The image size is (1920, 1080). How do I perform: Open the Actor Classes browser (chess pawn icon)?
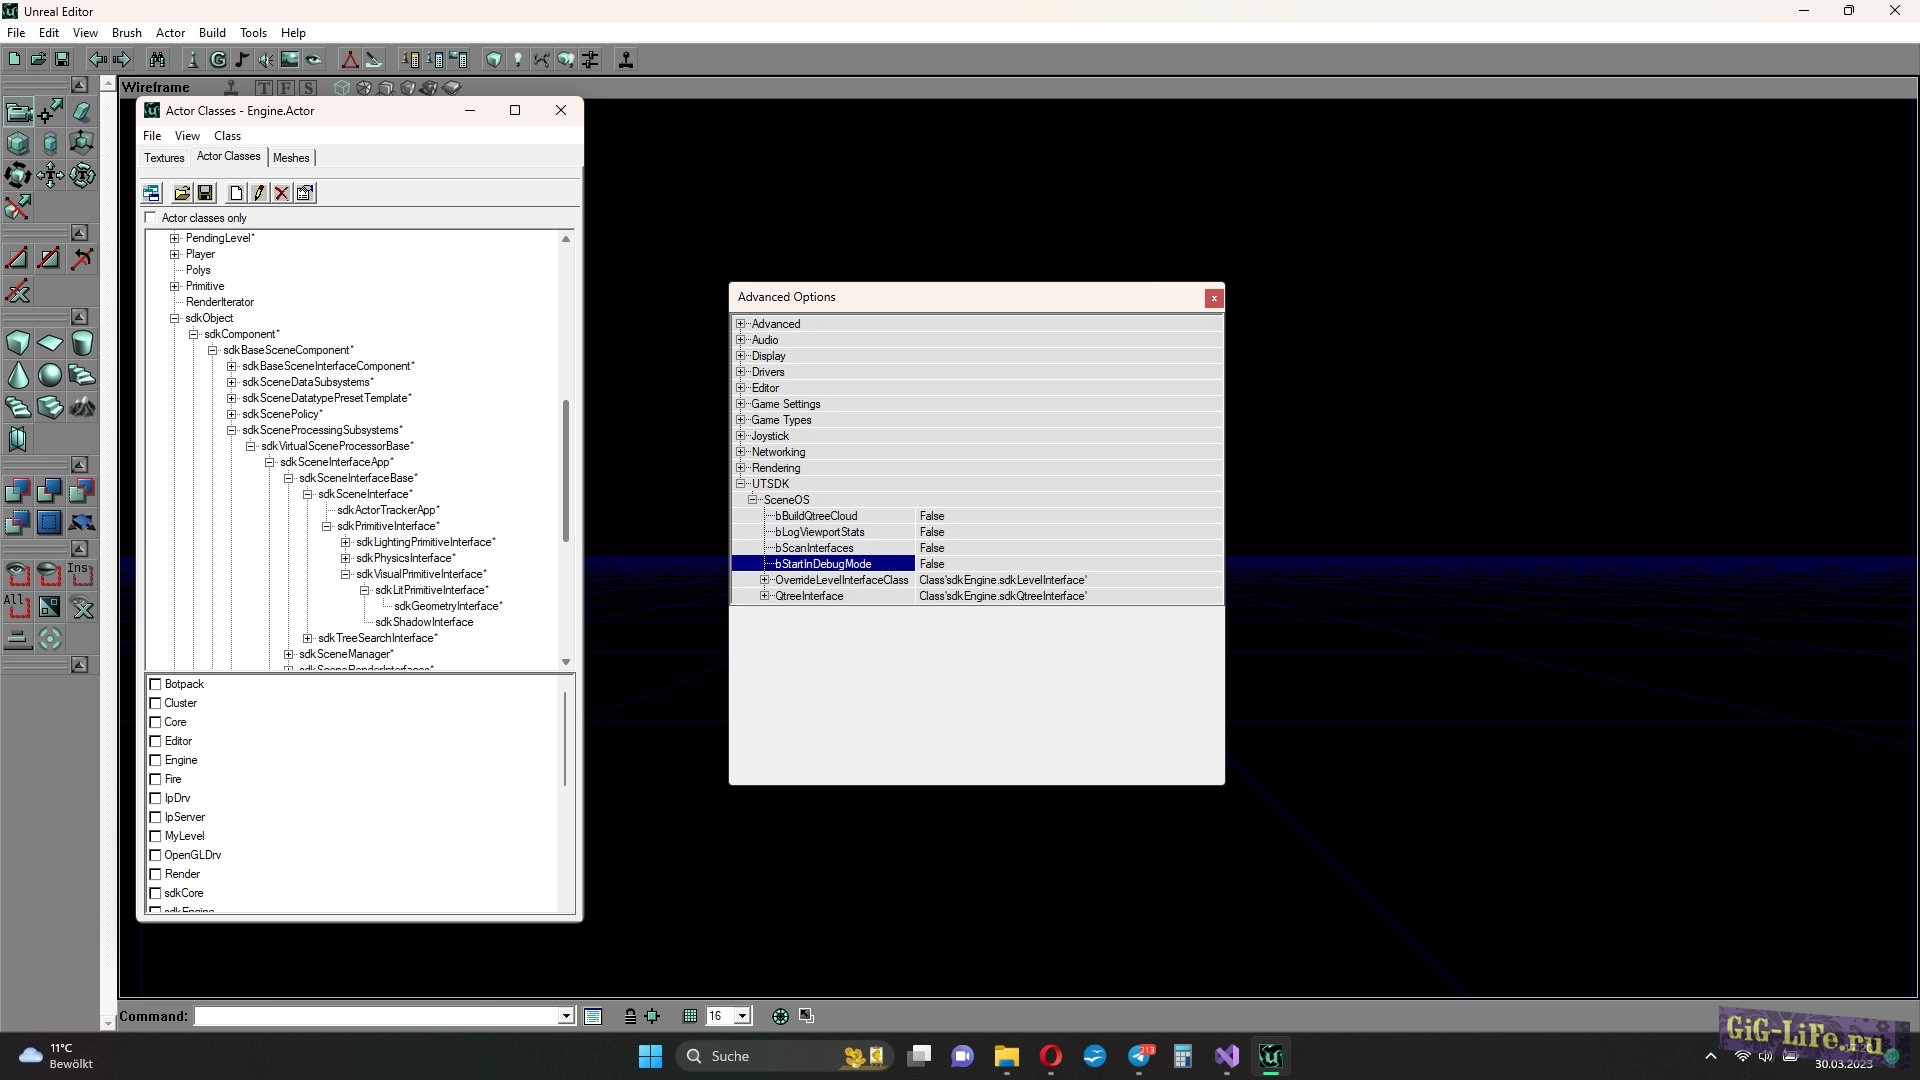[x=194, y=60]
